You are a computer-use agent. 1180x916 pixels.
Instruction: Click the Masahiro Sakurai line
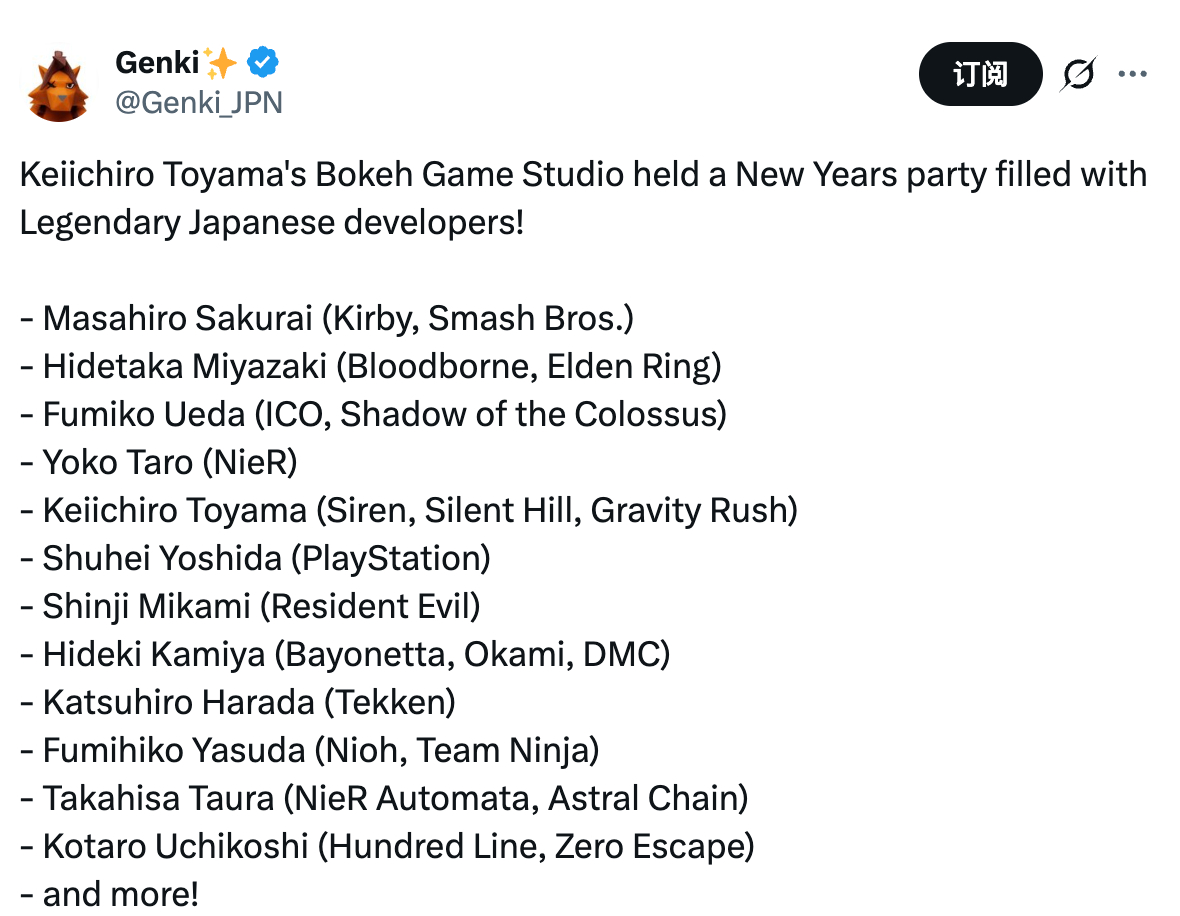coord(326,318)
